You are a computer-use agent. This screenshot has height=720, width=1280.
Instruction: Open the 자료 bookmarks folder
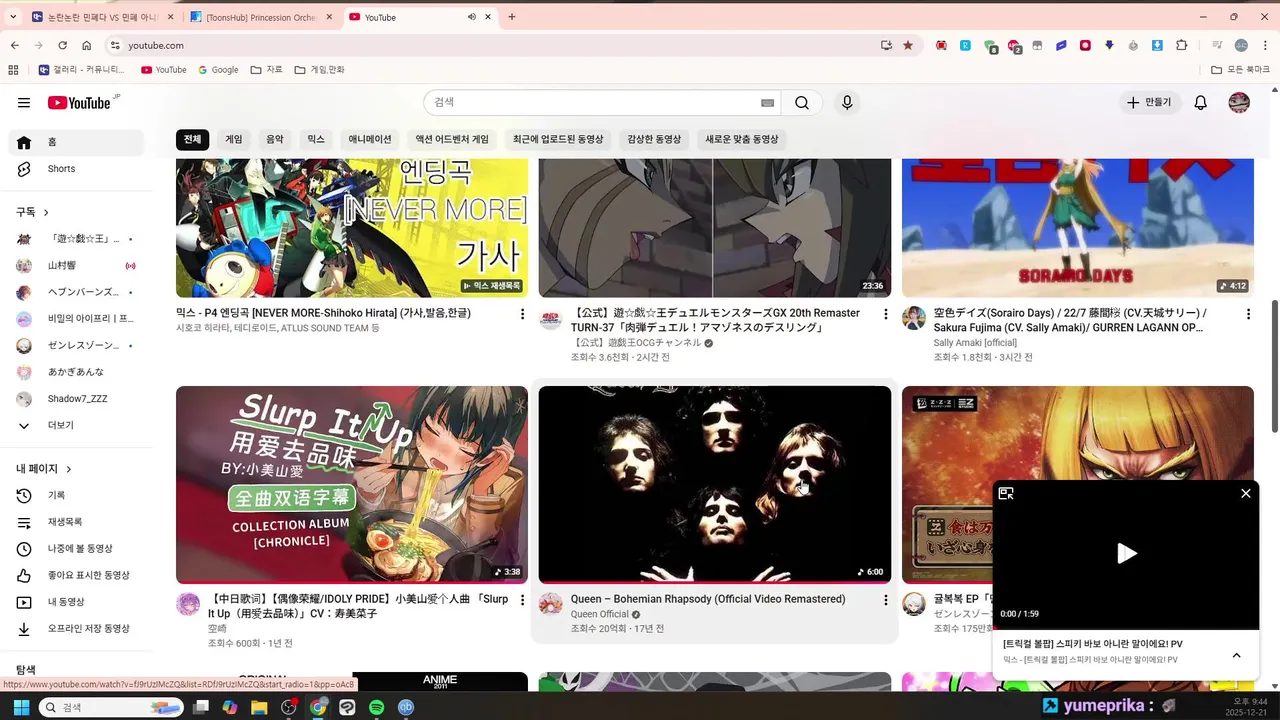coord(266,70)
